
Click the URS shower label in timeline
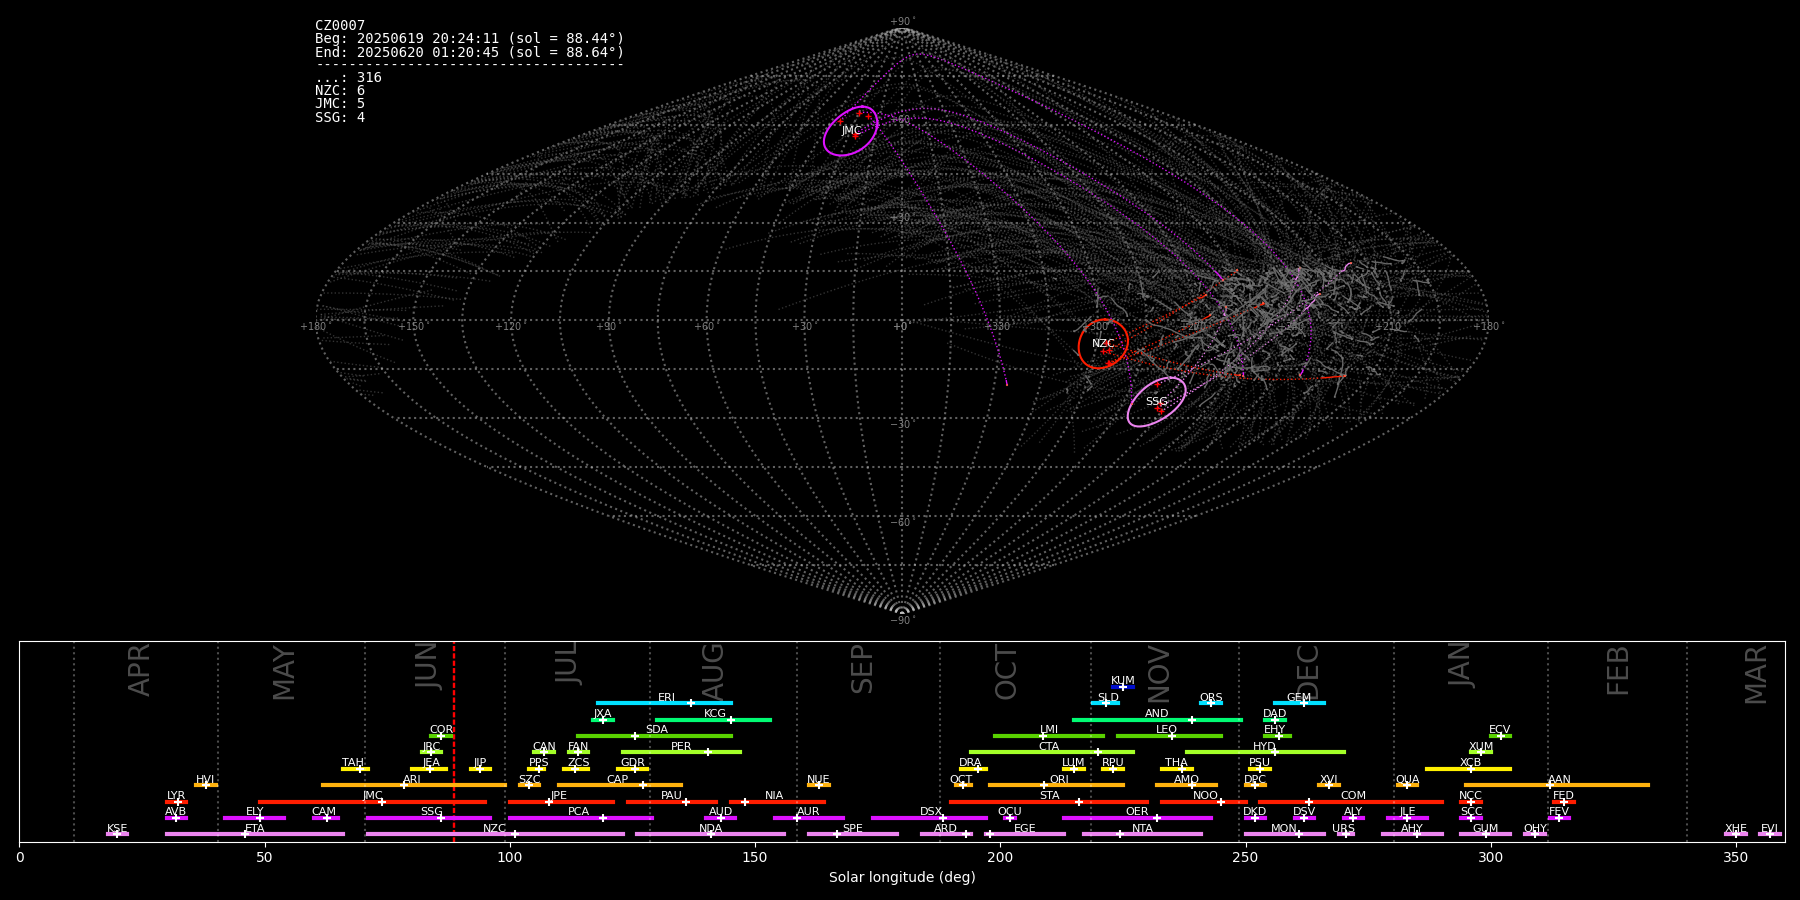pos(1344,829)
